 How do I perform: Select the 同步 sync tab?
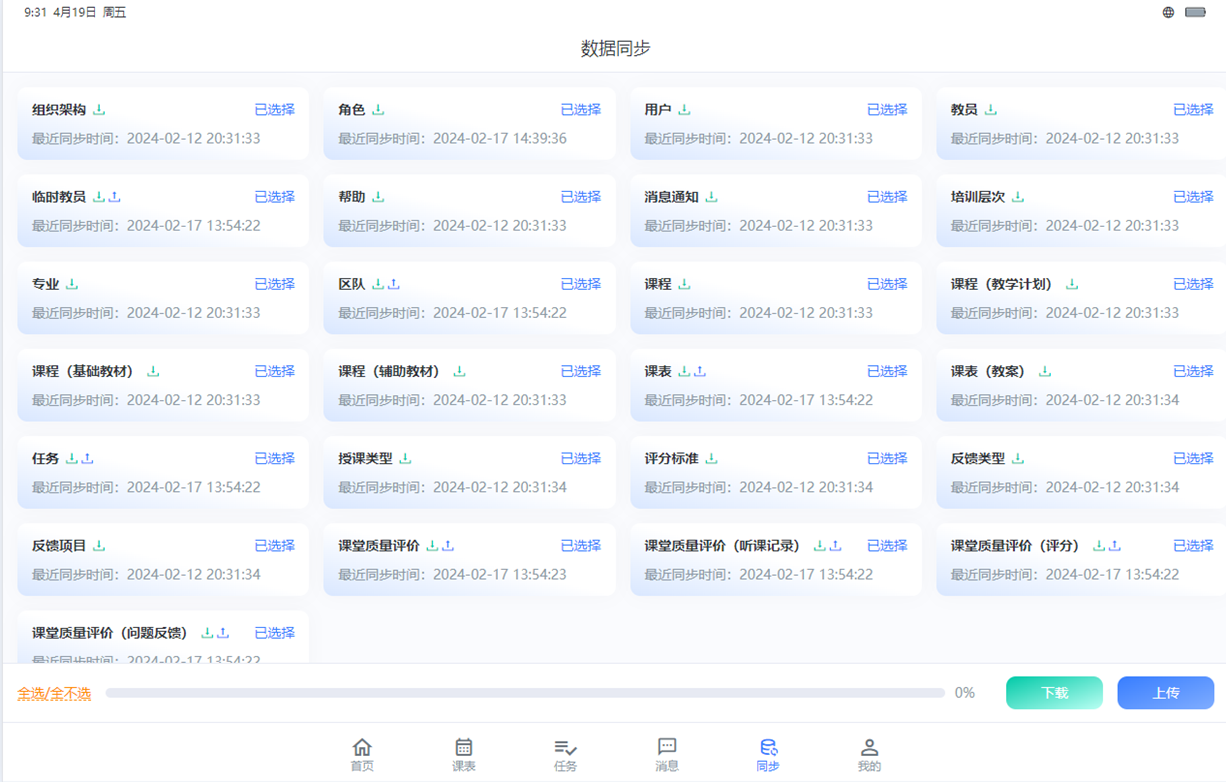[768, 754]
